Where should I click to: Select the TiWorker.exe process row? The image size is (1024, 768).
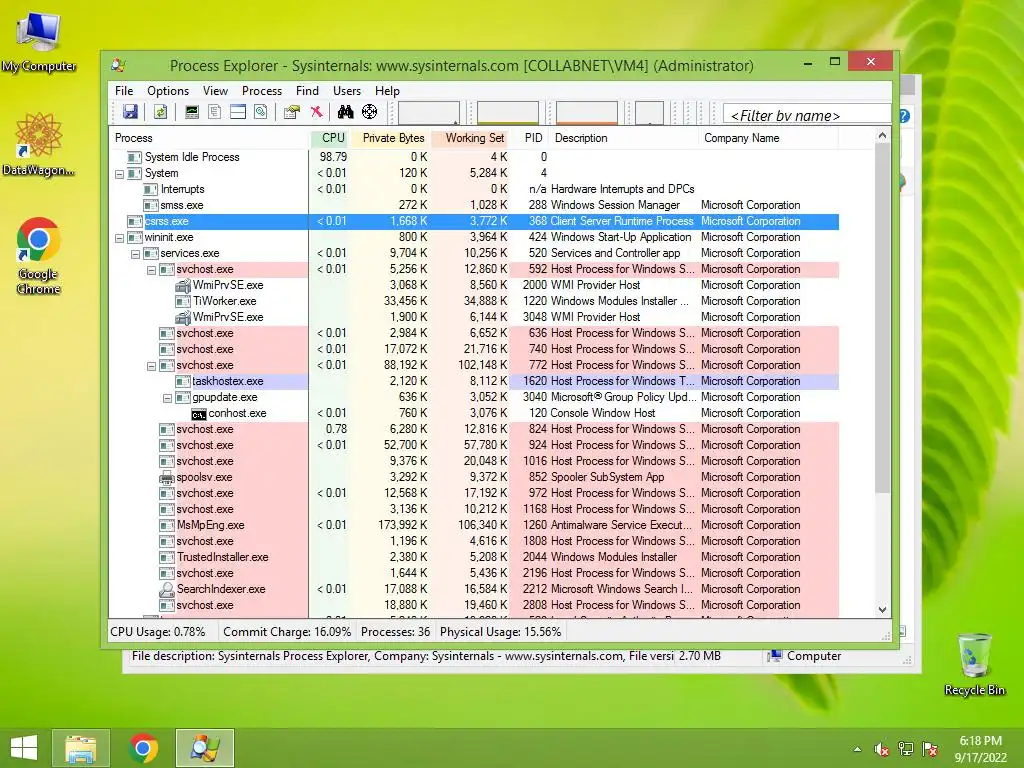click(x=473, y=302)
